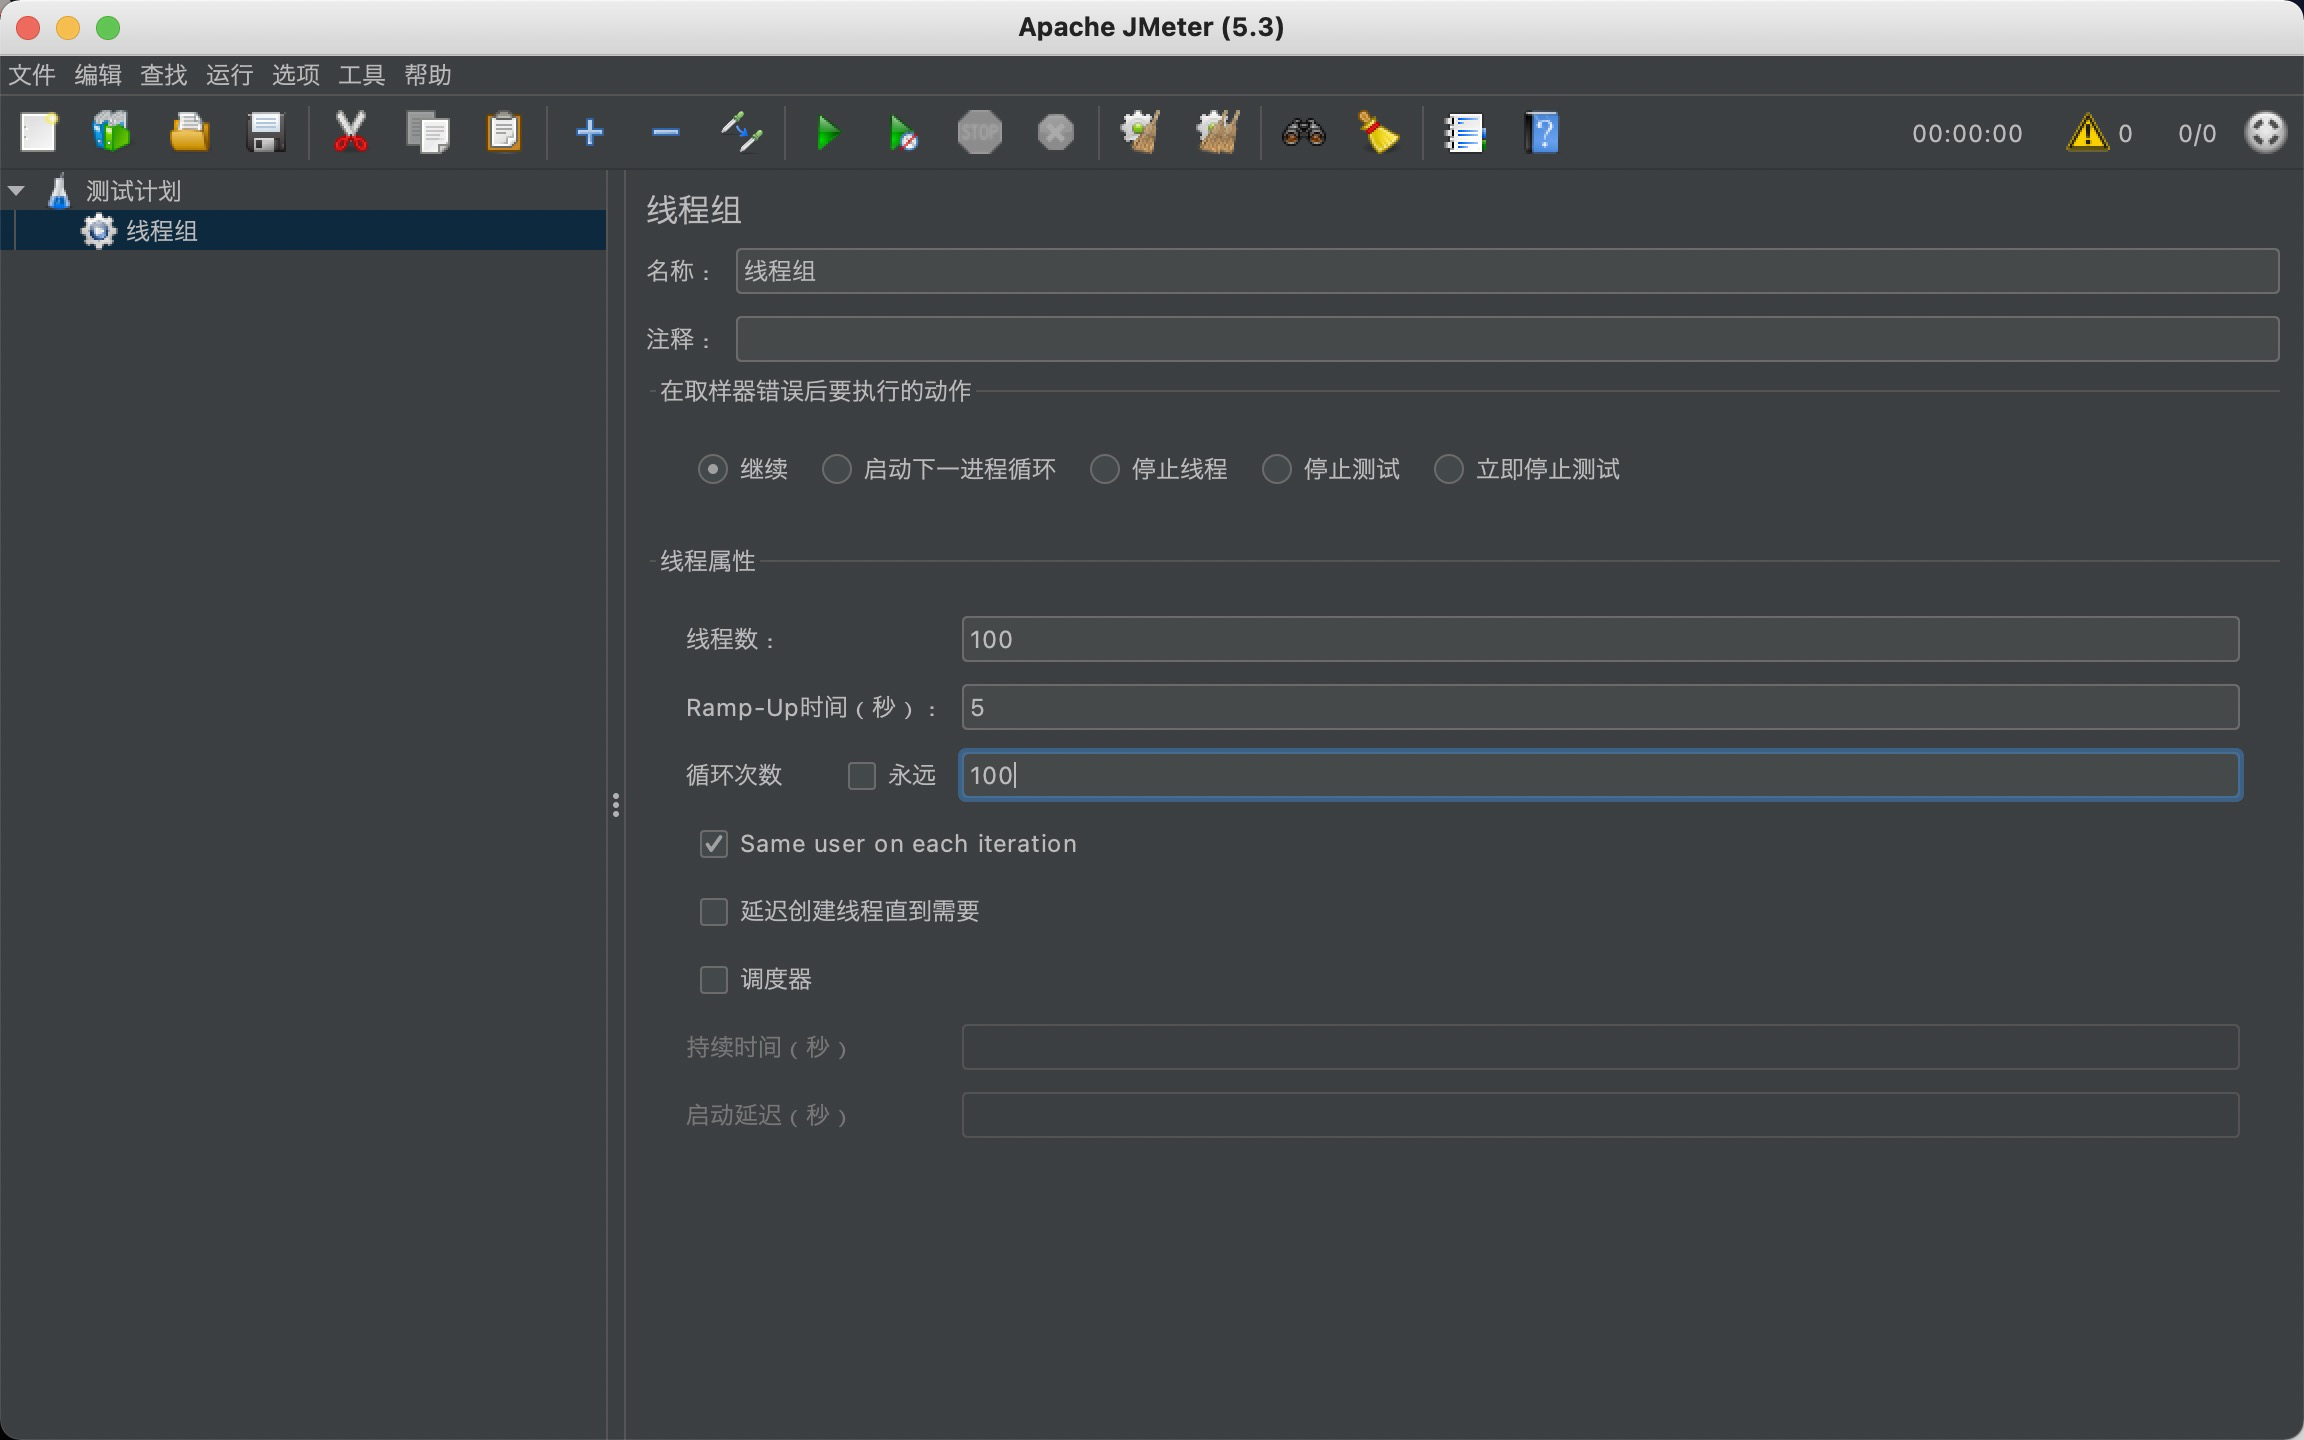Select the 停止线程 radio option
The width and height of the screenshot is (2304, 1440).
[x=1105, y=469]
